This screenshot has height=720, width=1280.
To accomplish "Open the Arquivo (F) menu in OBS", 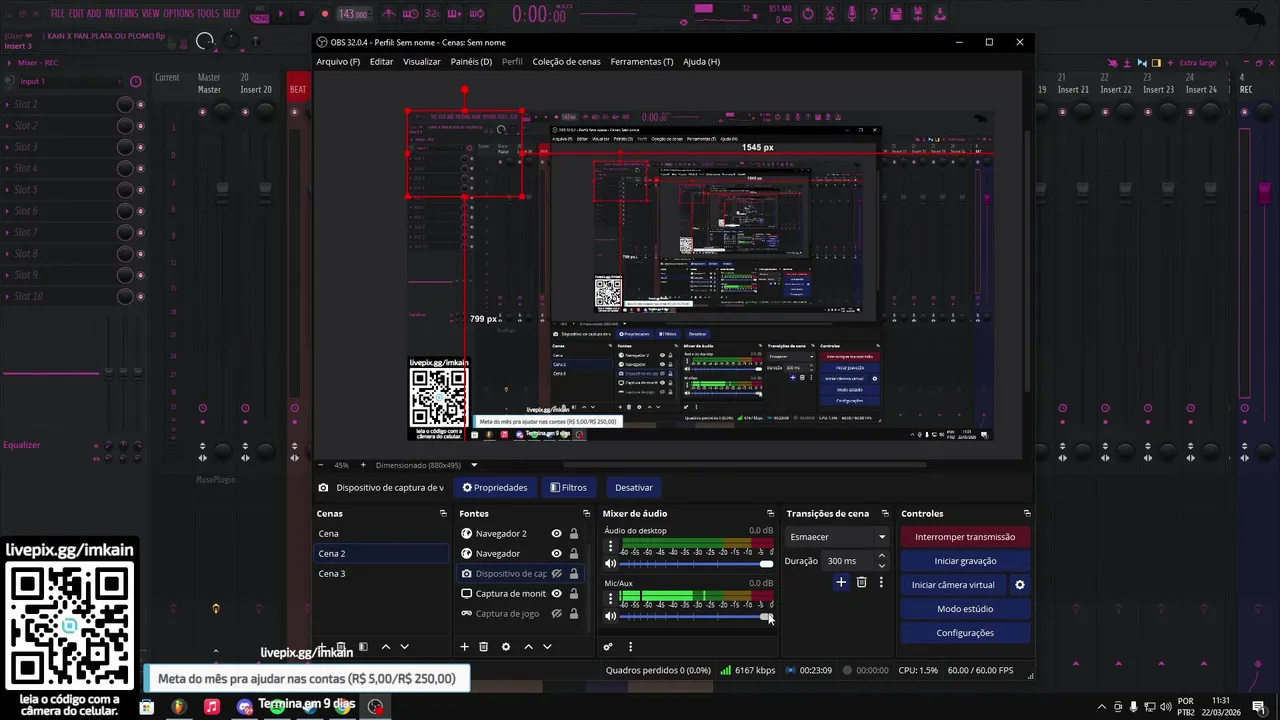I will point(338,62).
